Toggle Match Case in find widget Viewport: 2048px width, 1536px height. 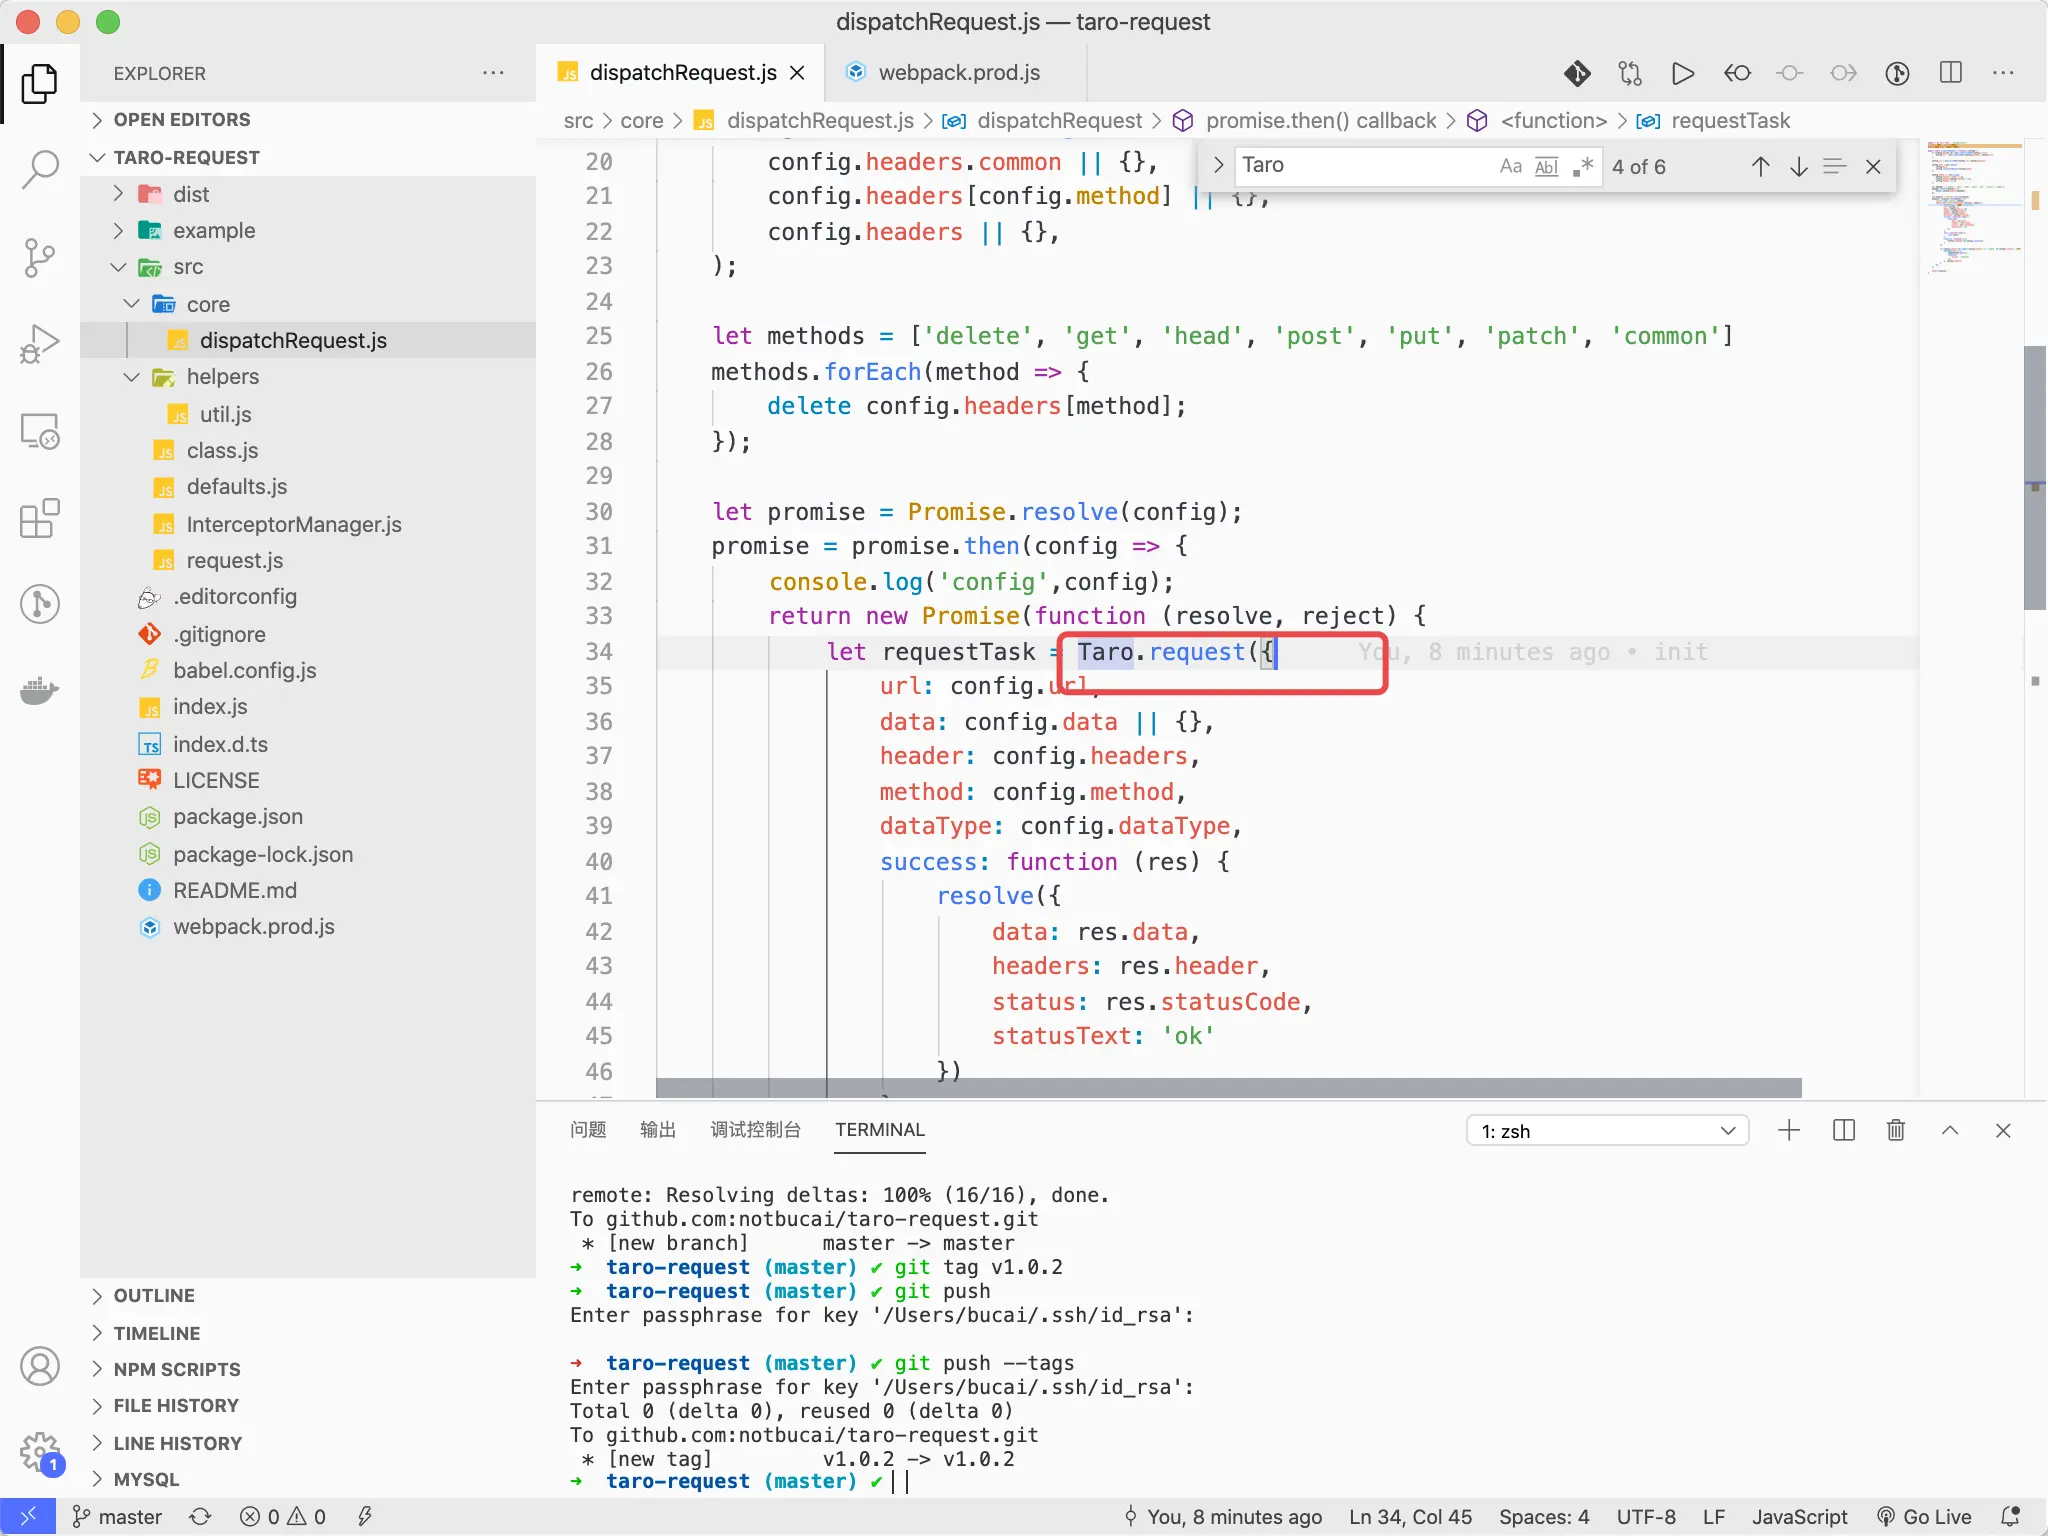pyautogui.click(x=1510, y=166)
